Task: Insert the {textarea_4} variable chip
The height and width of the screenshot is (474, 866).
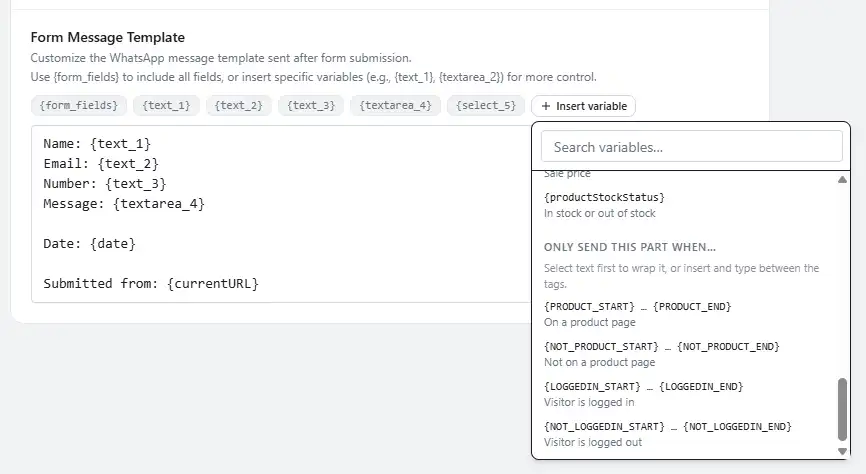Action: (395, 106)
